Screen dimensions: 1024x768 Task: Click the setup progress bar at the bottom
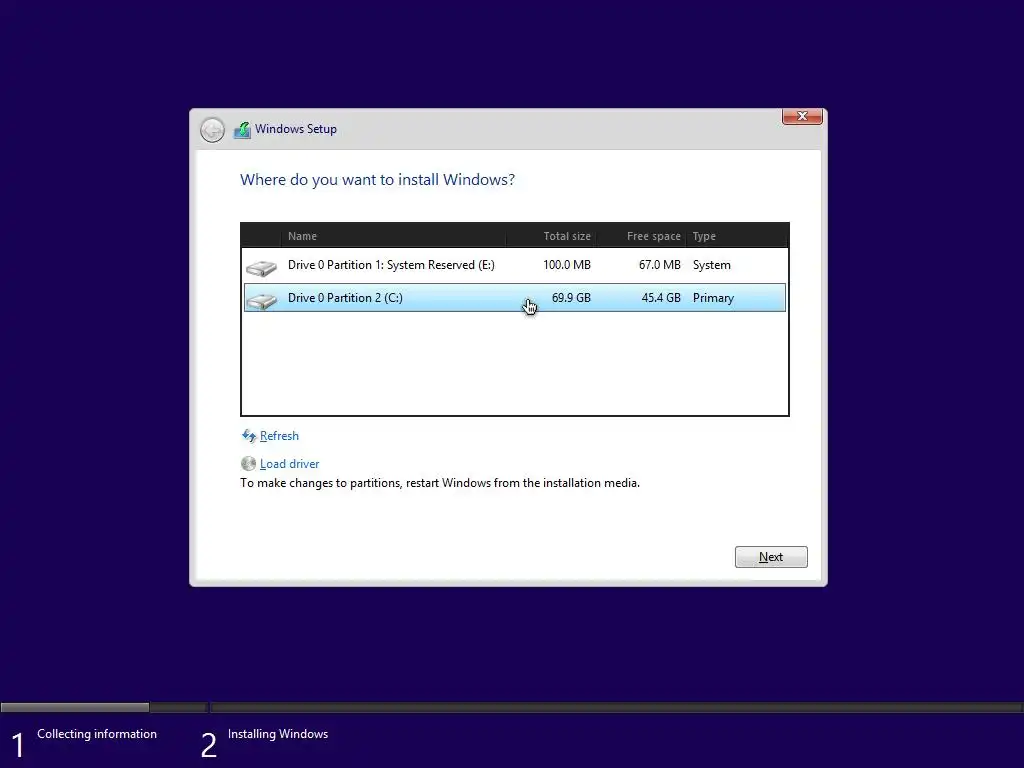point(512,707)
